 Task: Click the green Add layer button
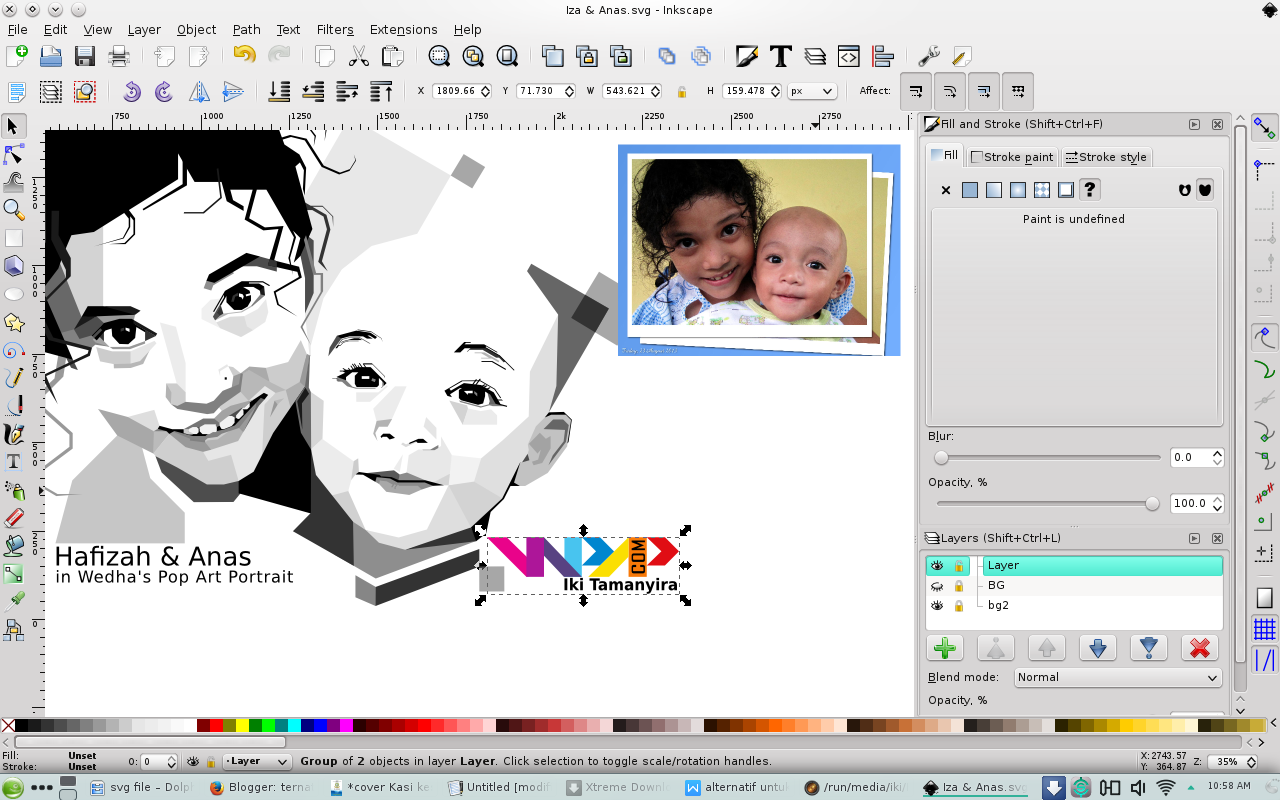(944, 648)
